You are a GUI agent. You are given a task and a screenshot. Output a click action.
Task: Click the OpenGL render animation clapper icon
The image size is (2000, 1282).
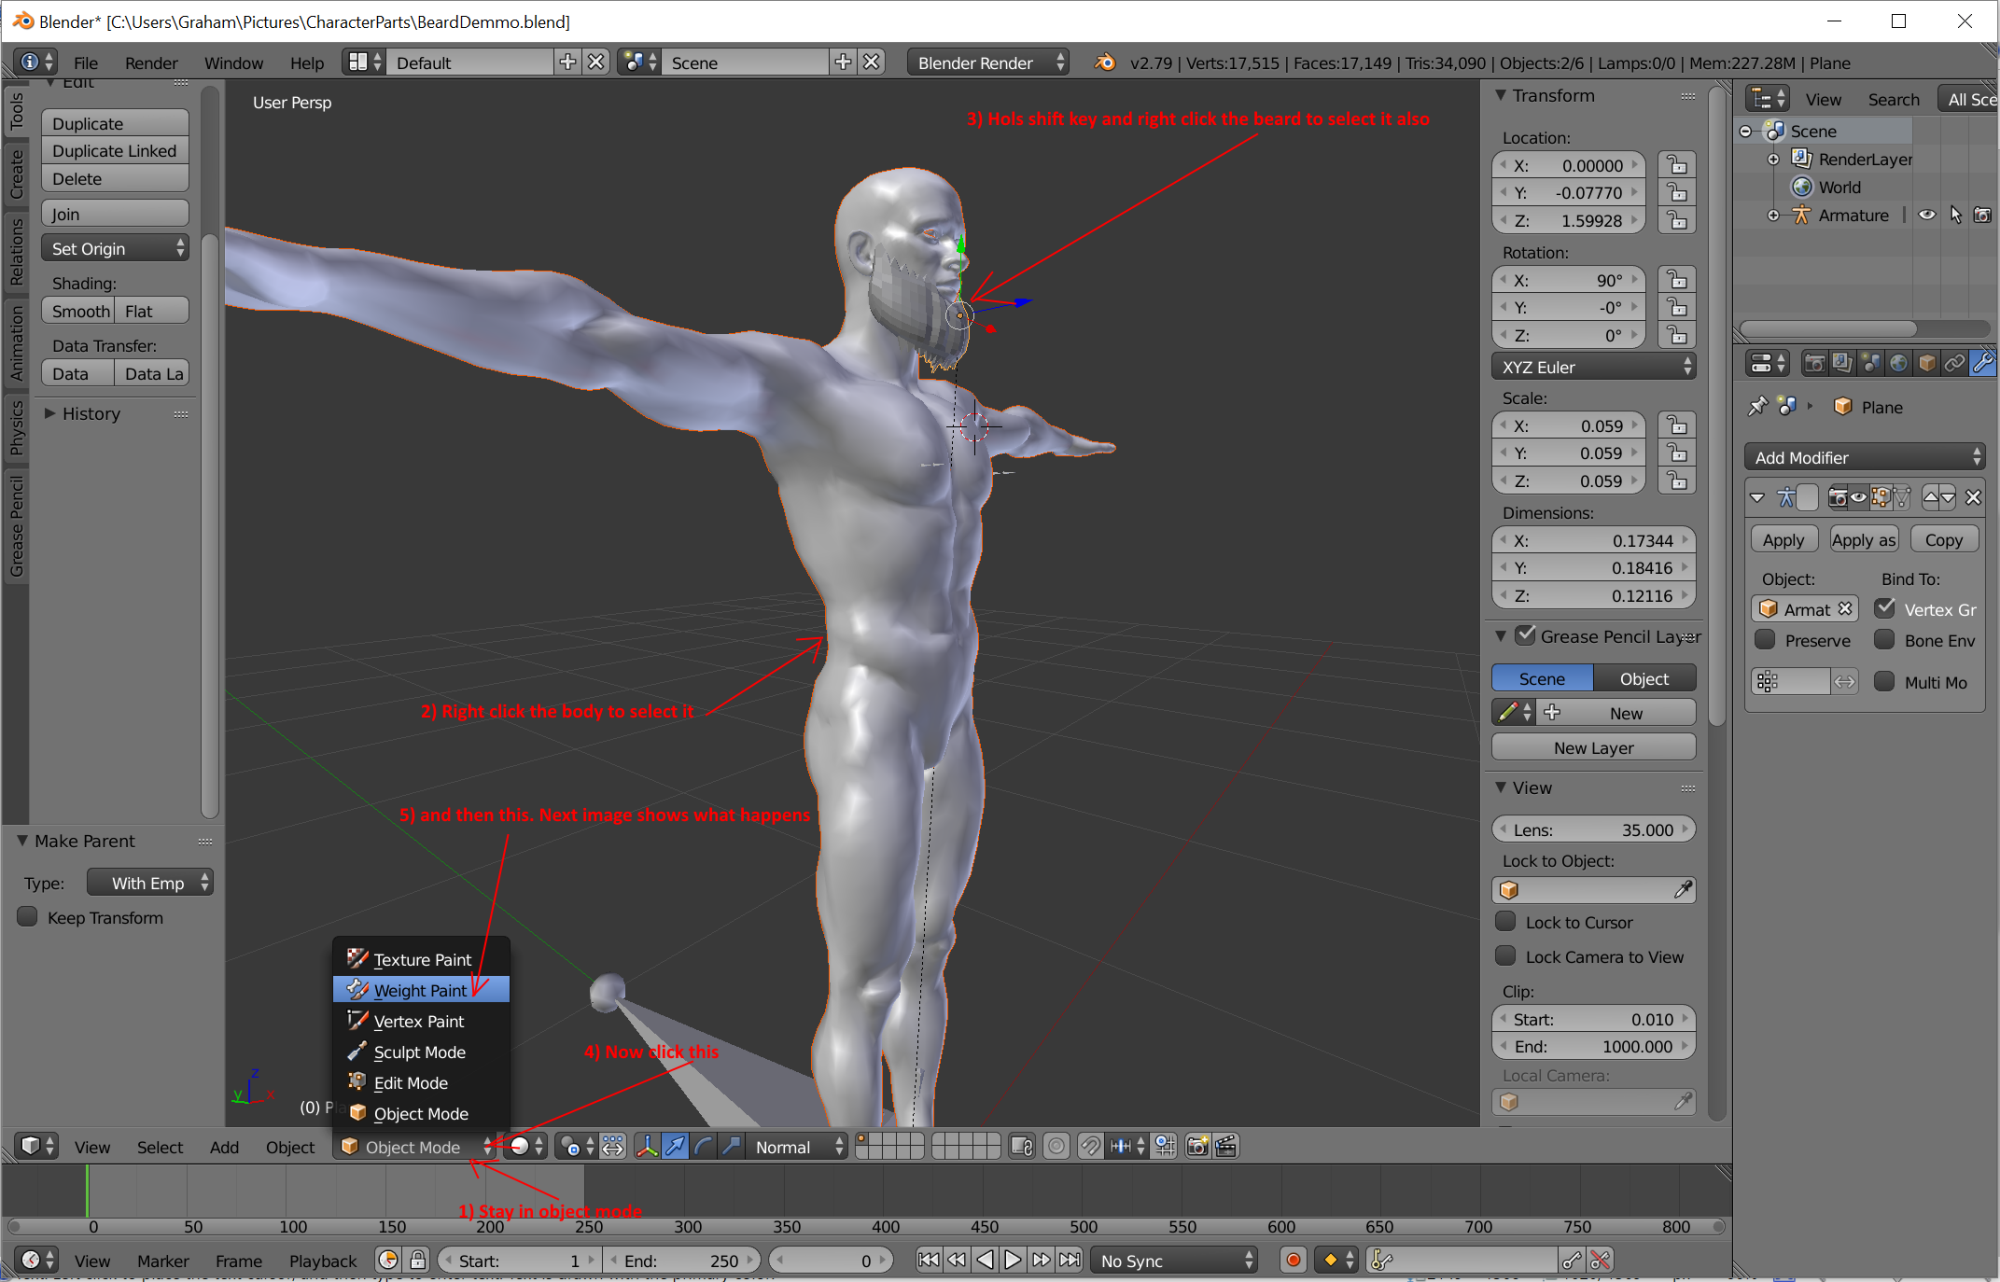(1226, 1147)
